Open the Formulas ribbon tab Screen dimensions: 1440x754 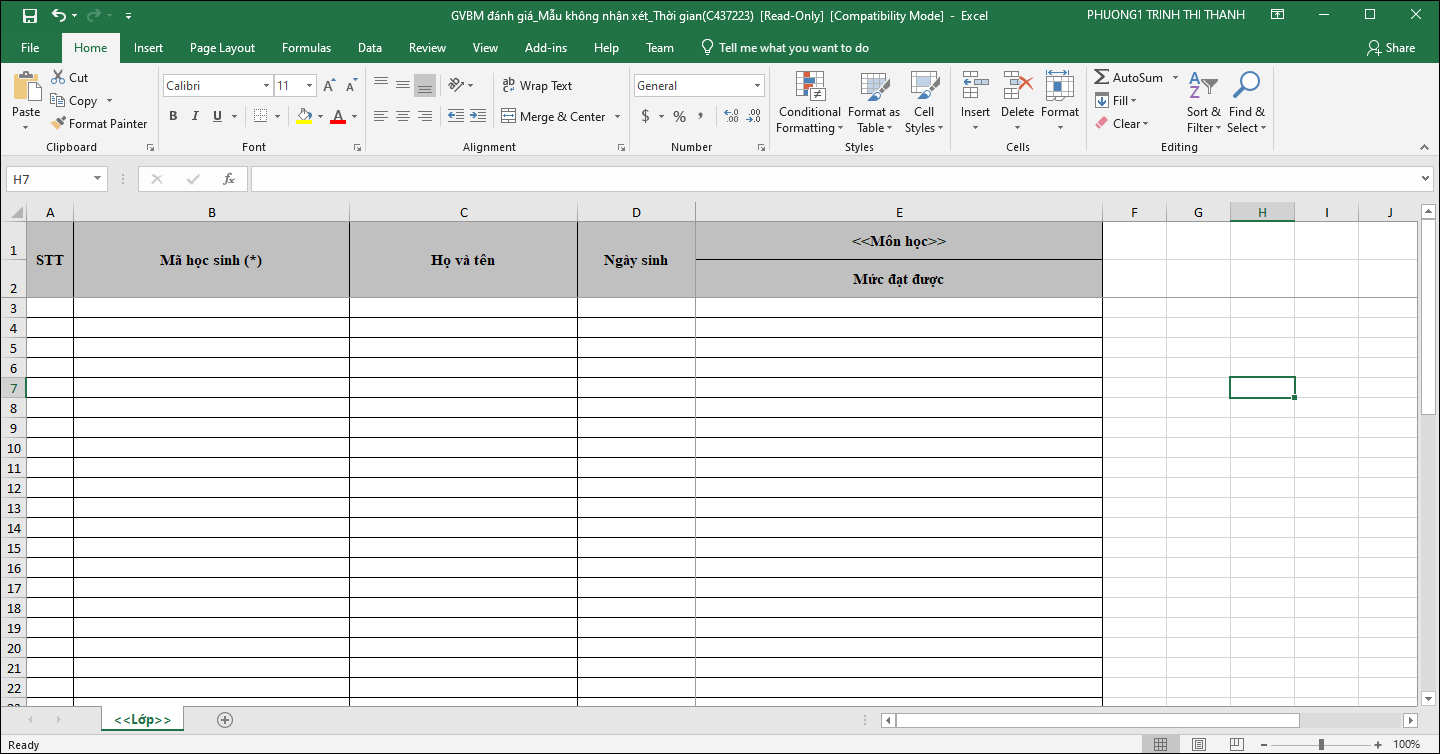point(306,48)
